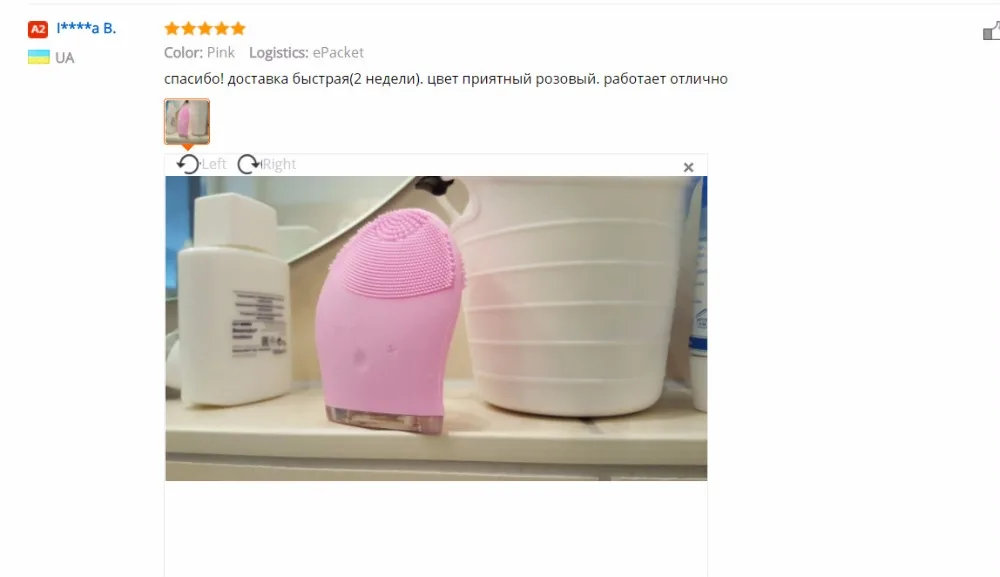Click the rotate left arrow icon
1000x577 pixels.
pos(188,164)
